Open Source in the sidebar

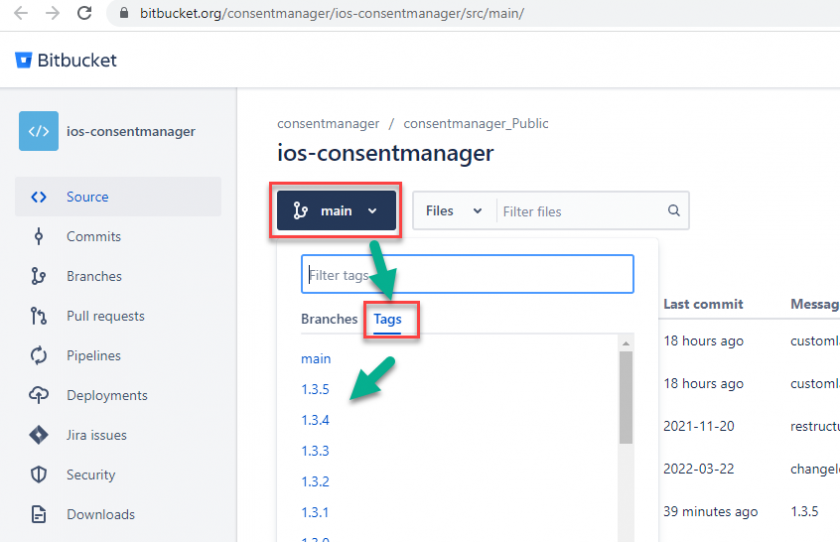pyautogui.click(x=118, y=197)
